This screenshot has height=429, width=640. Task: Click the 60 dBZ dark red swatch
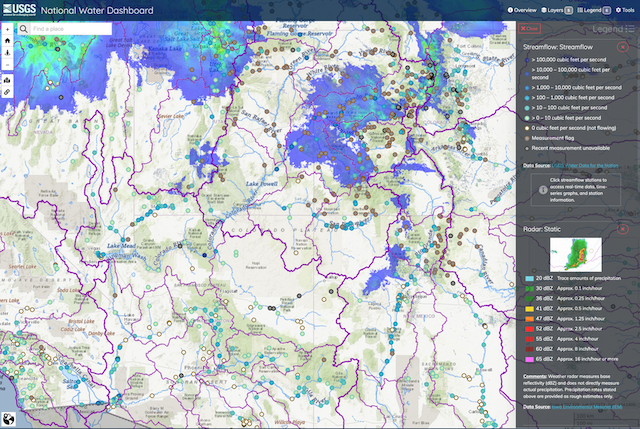pyautogui.click(x=529, y=349)
